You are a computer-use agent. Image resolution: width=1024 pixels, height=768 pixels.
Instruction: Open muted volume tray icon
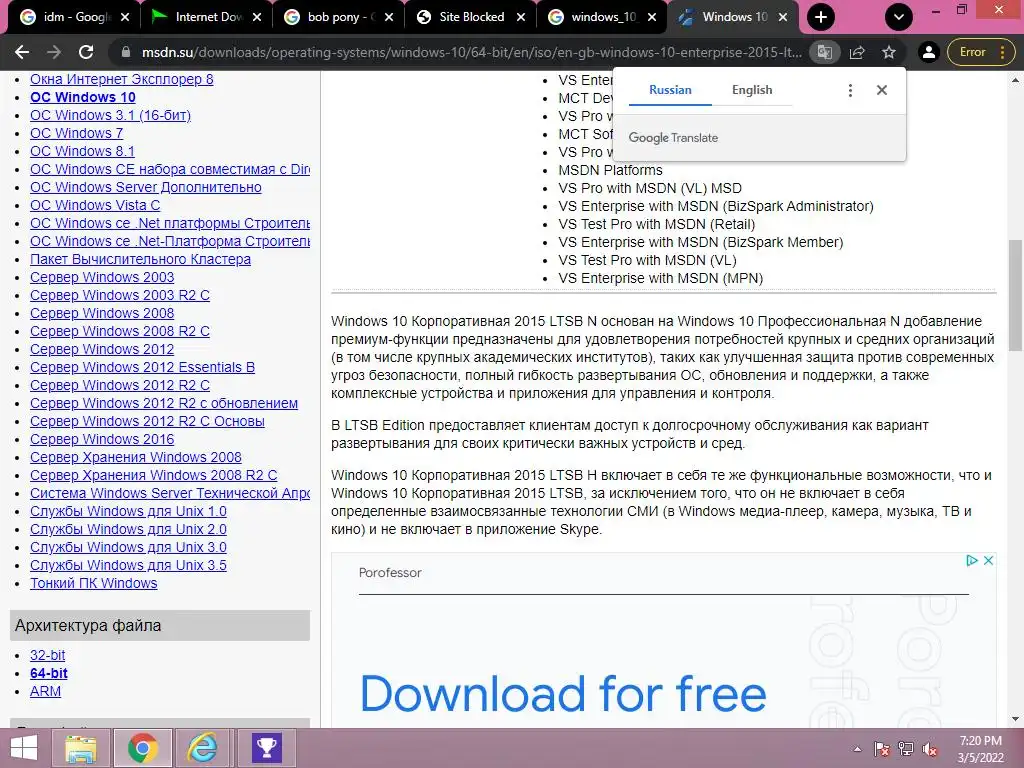click(930, 749)
